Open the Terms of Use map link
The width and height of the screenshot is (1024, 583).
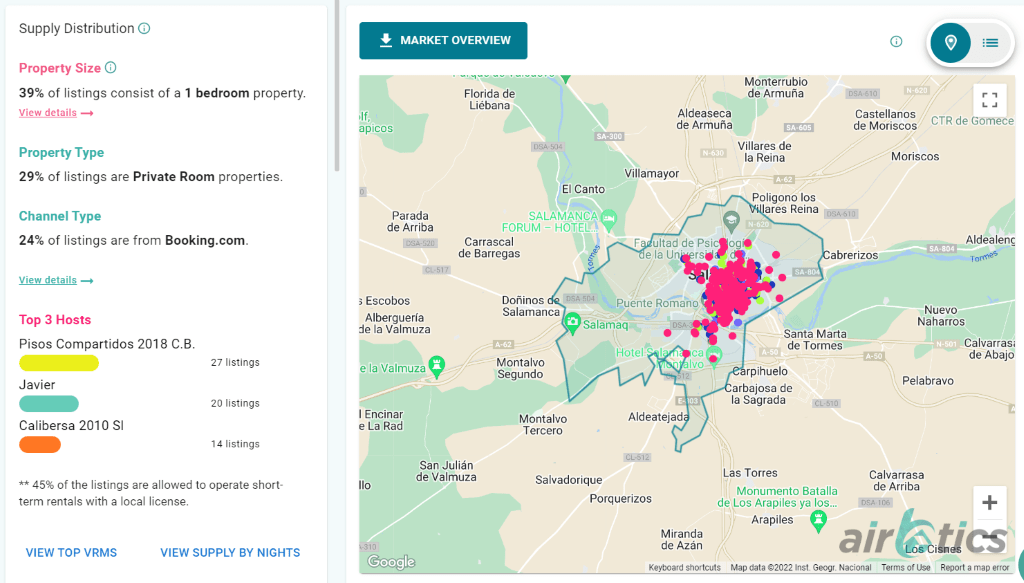905,566
